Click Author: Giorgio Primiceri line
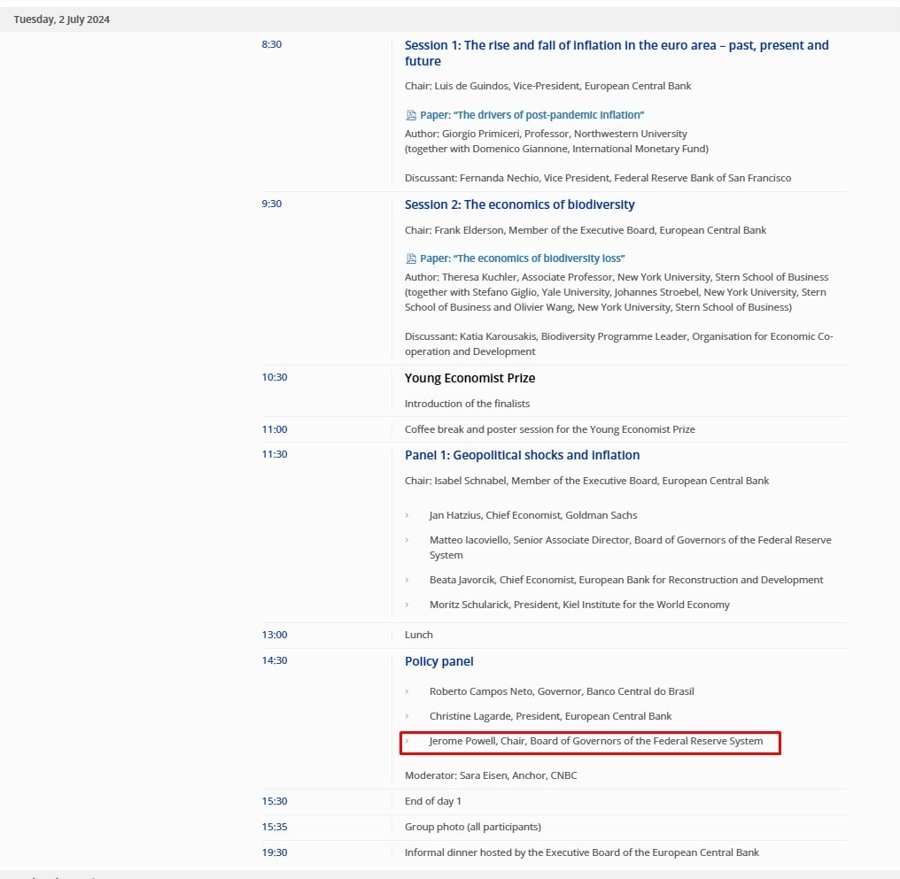 click(x=546, y=134)
